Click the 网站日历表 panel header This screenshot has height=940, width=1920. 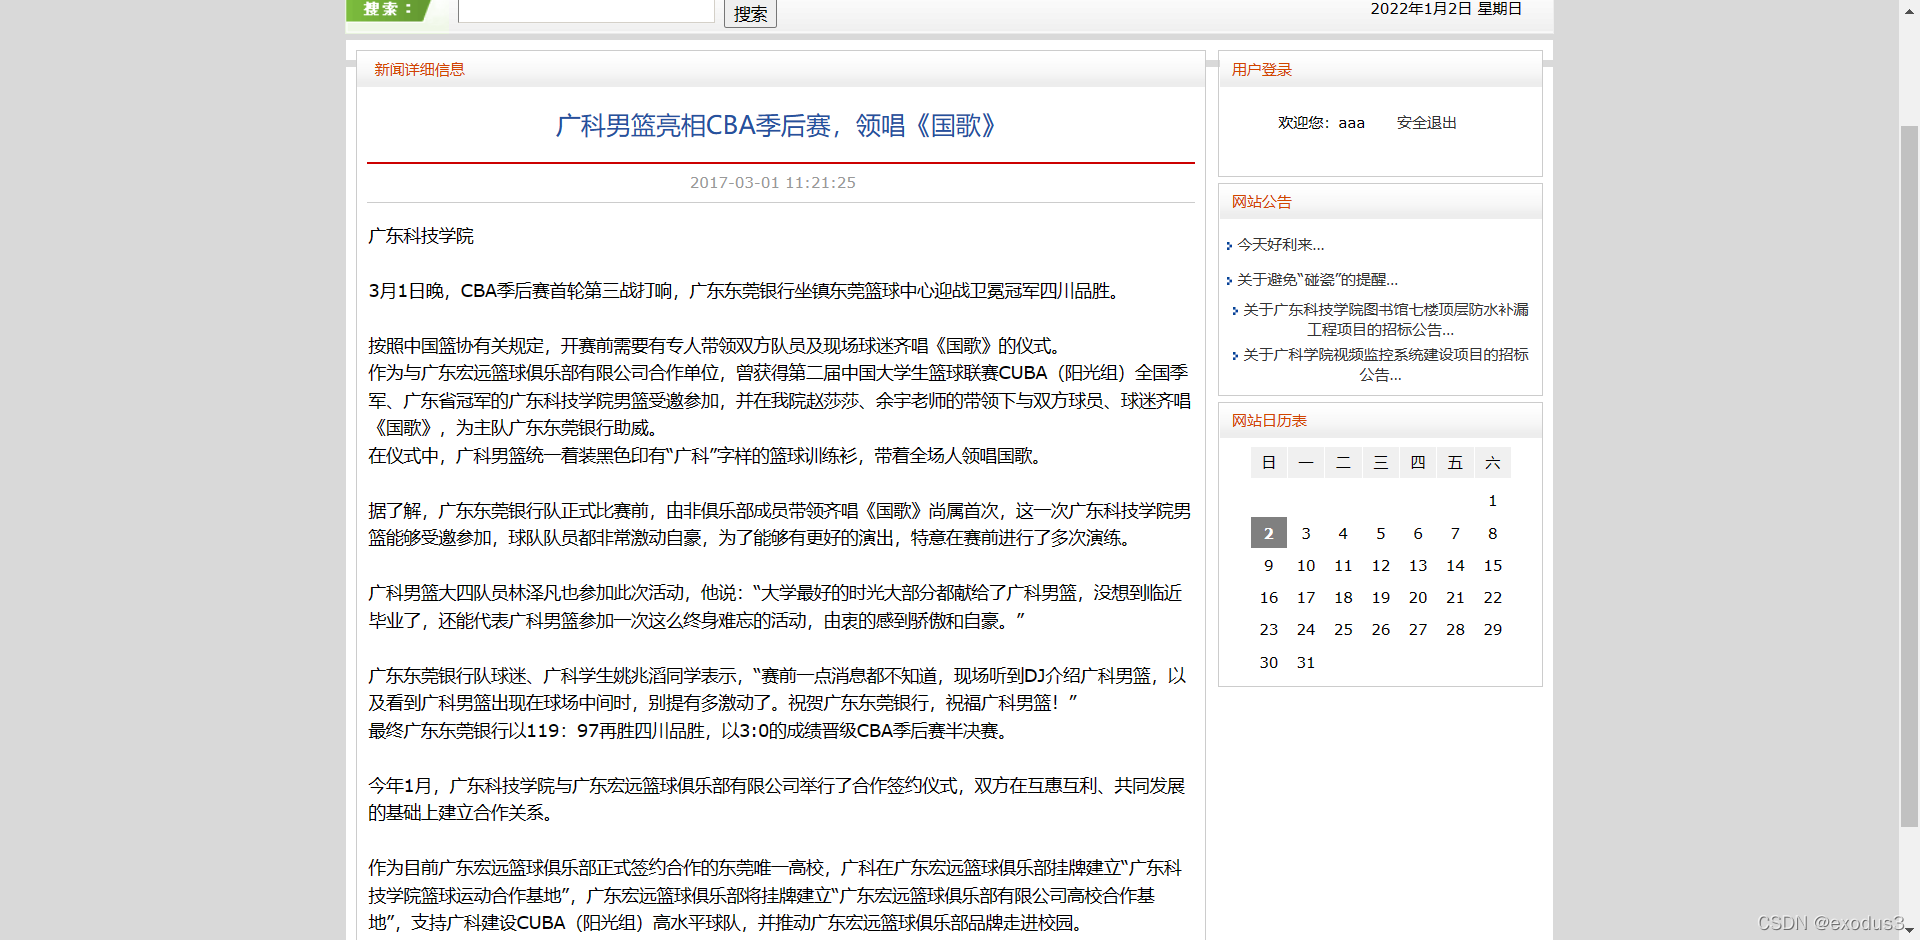(x=1269, y=421)
